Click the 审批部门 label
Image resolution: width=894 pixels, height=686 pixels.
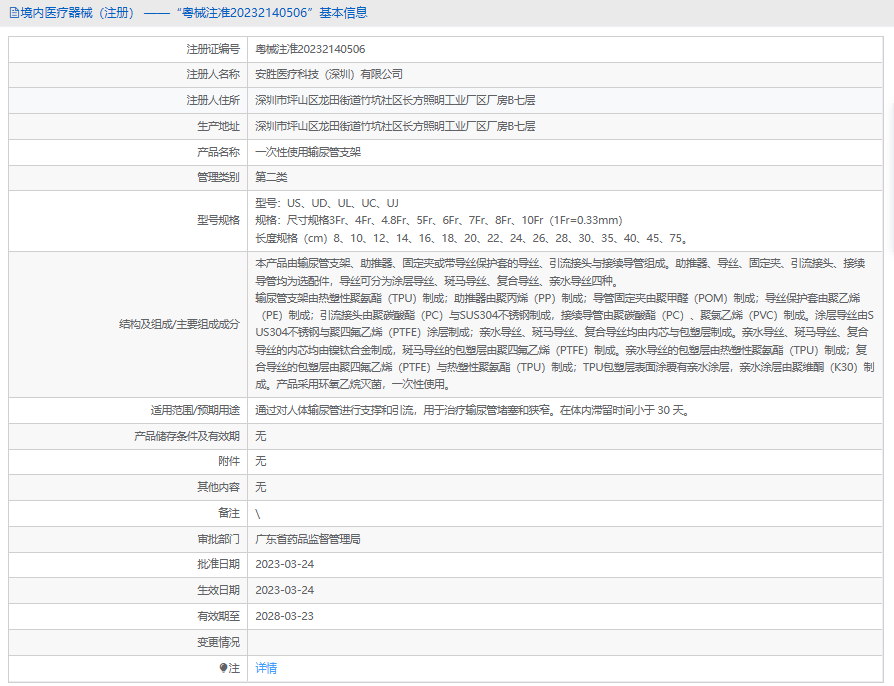click(218, 539)
